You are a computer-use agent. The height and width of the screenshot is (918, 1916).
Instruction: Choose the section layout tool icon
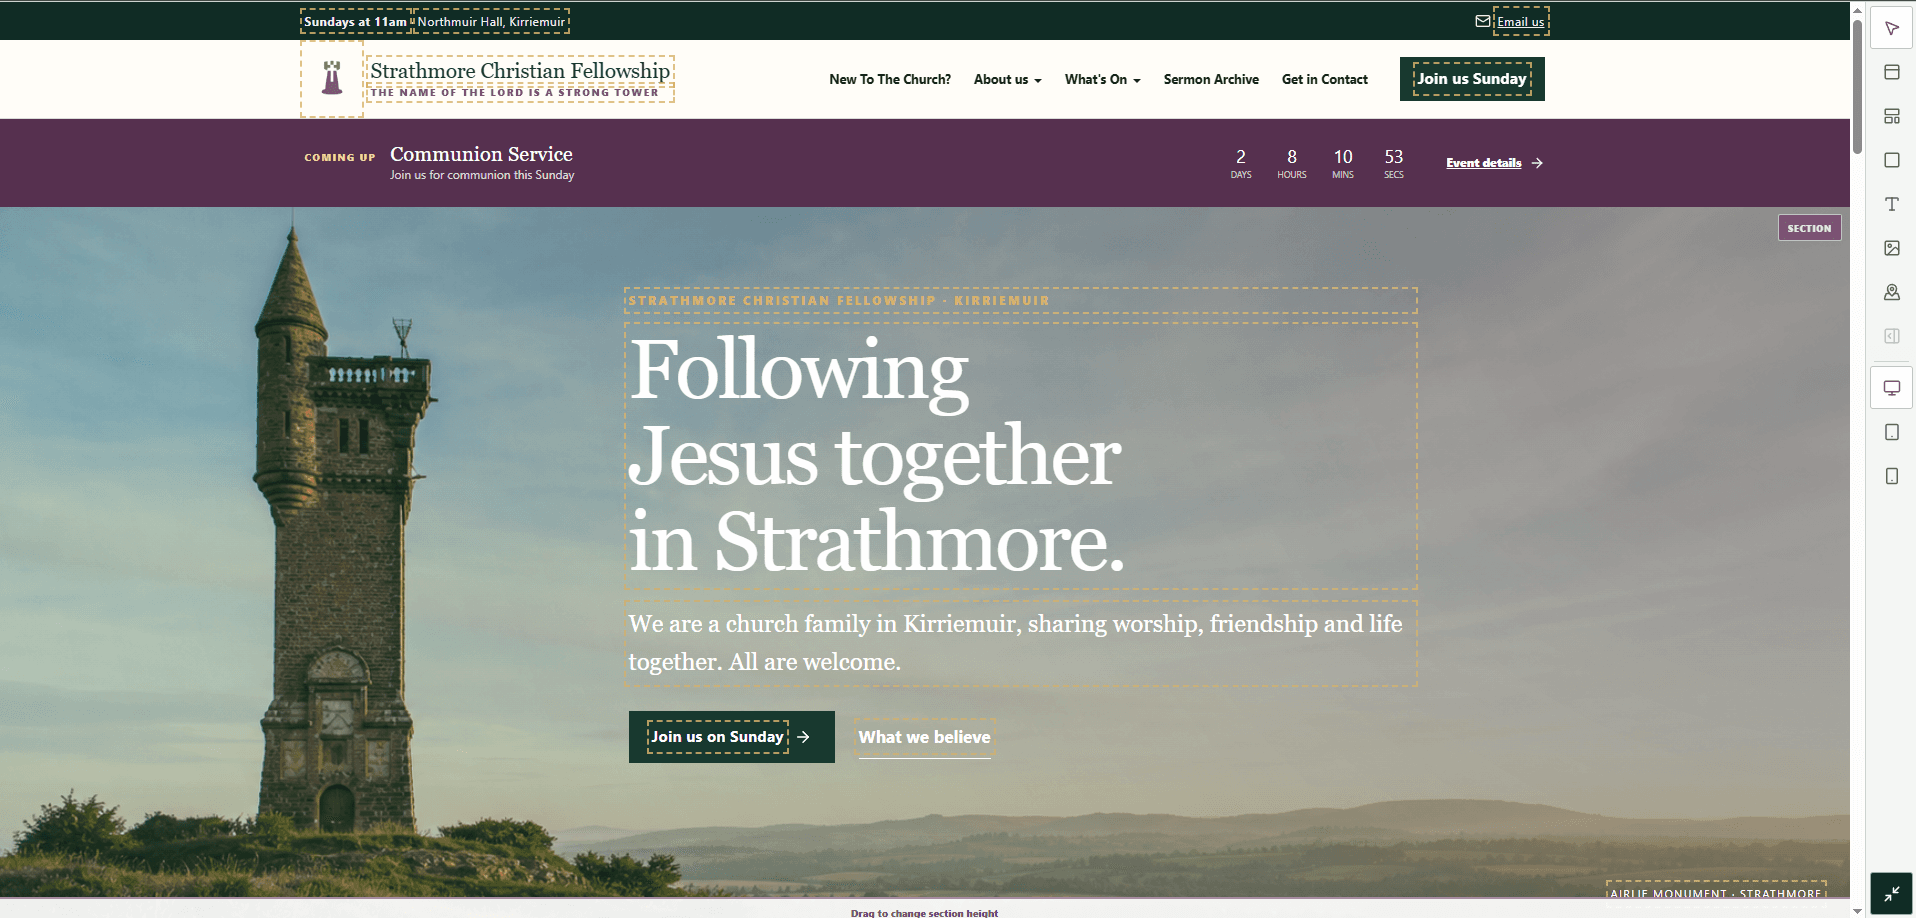[1891, 72]
